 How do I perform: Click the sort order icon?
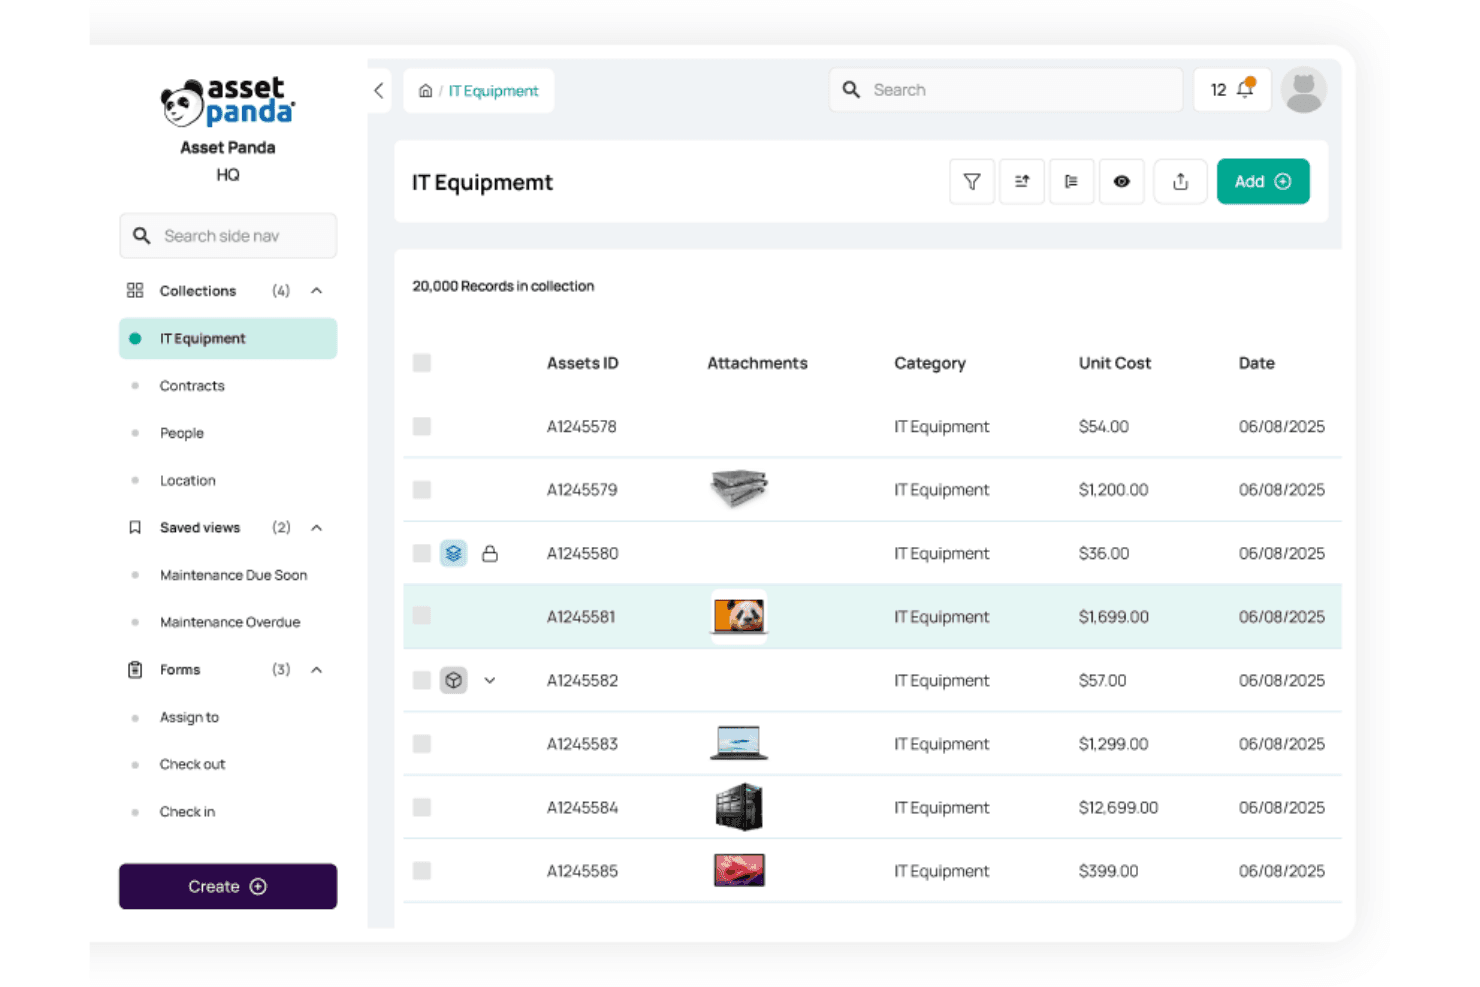[1021, 182]
